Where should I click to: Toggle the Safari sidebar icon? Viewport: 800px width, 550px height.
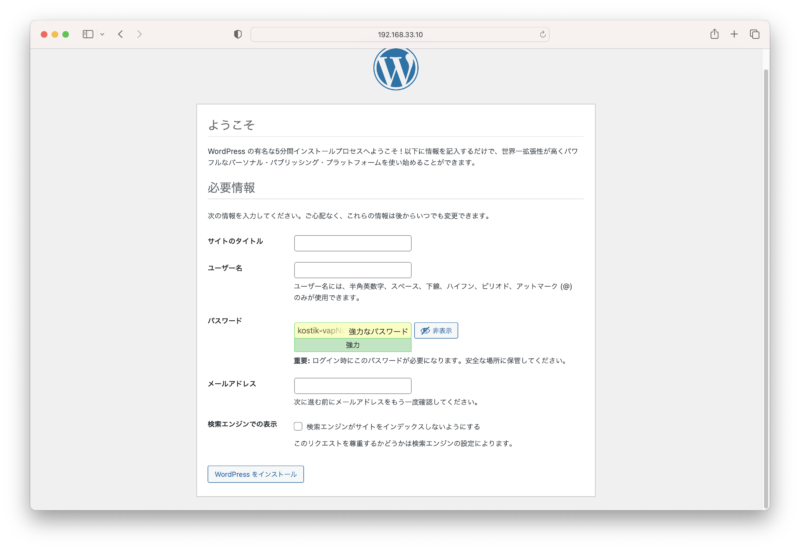(88, 34)
